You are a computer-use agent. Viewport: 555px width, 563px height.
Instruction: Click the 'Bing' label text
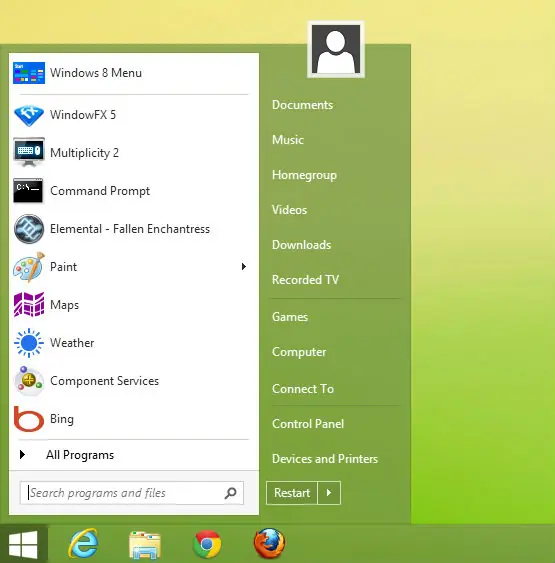point(62,419)
